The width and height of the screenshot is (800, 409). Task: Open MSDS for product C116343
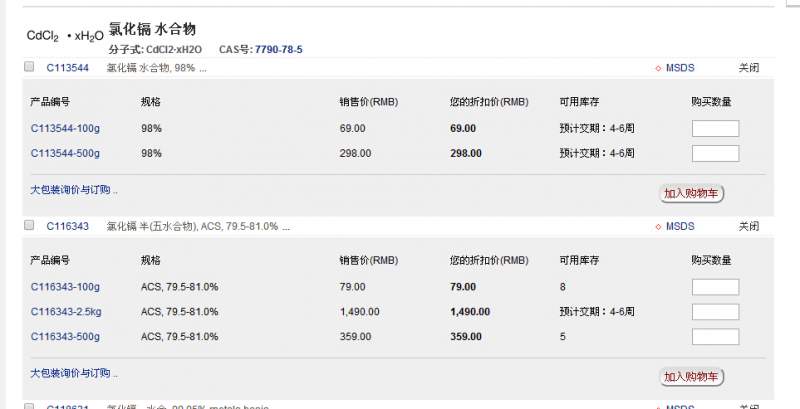point(679,226)
